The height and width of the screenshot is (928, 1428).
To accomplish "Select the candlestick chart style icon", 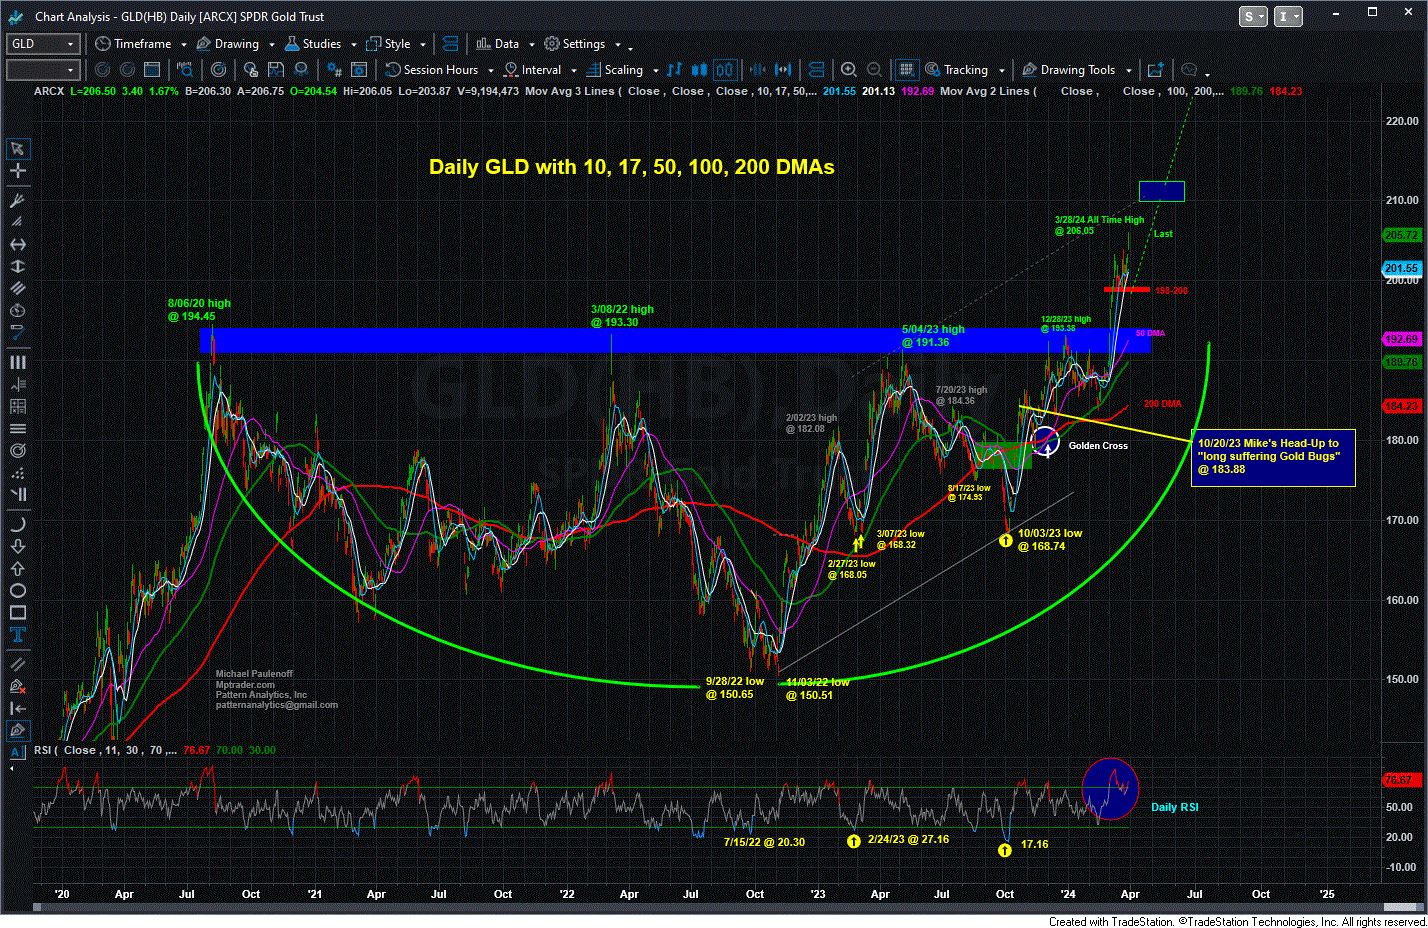I will coord(699,70).
